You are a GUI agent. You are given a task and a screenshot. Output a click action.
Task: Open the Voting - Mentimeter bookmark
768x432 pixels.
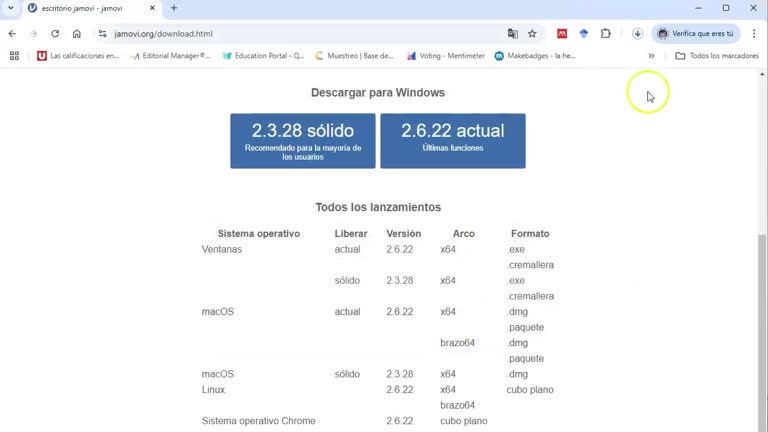pyautogui.click(x=446, y=56)
